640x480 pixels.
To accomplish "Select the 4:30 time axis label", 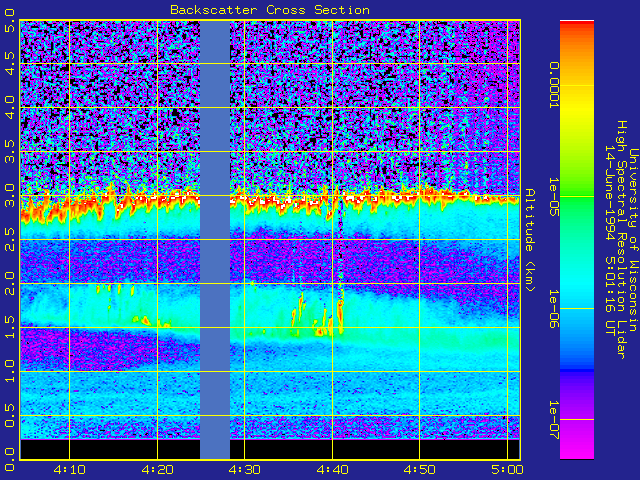I will coord(244,470).
